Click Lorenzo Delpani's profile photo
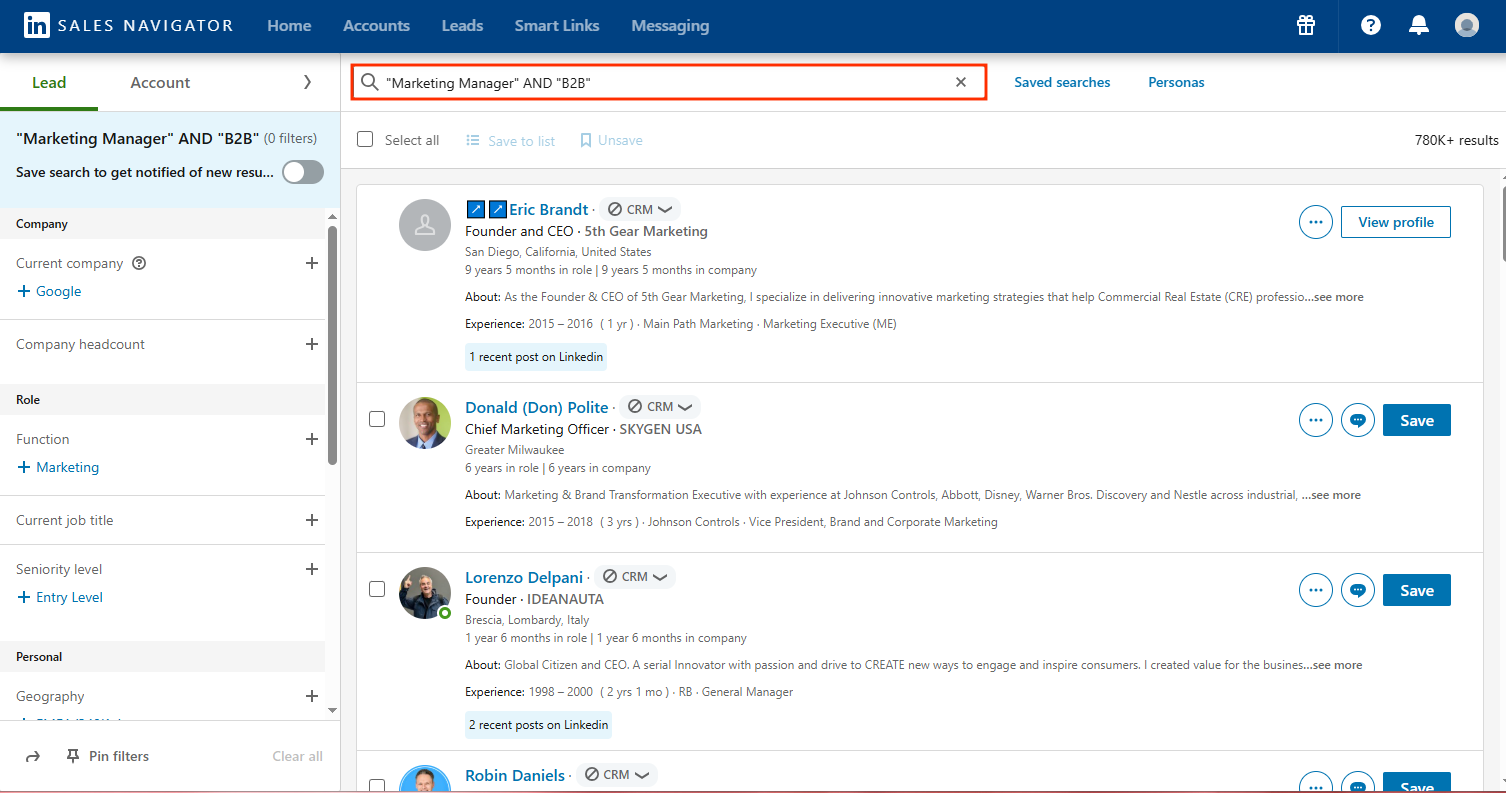Image resolution: width=1506 pixels, height=793 pixels. click(425, 593)
